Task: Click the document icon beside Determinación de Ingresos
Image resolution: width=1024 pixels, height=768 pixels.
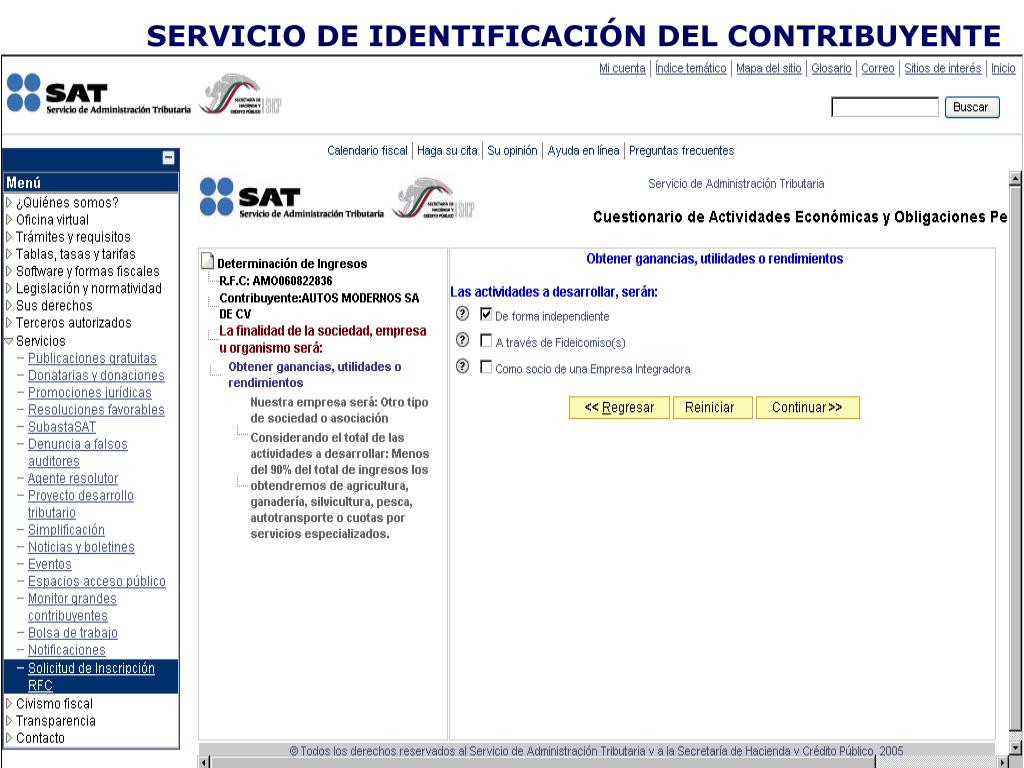Action: point(208,261)
